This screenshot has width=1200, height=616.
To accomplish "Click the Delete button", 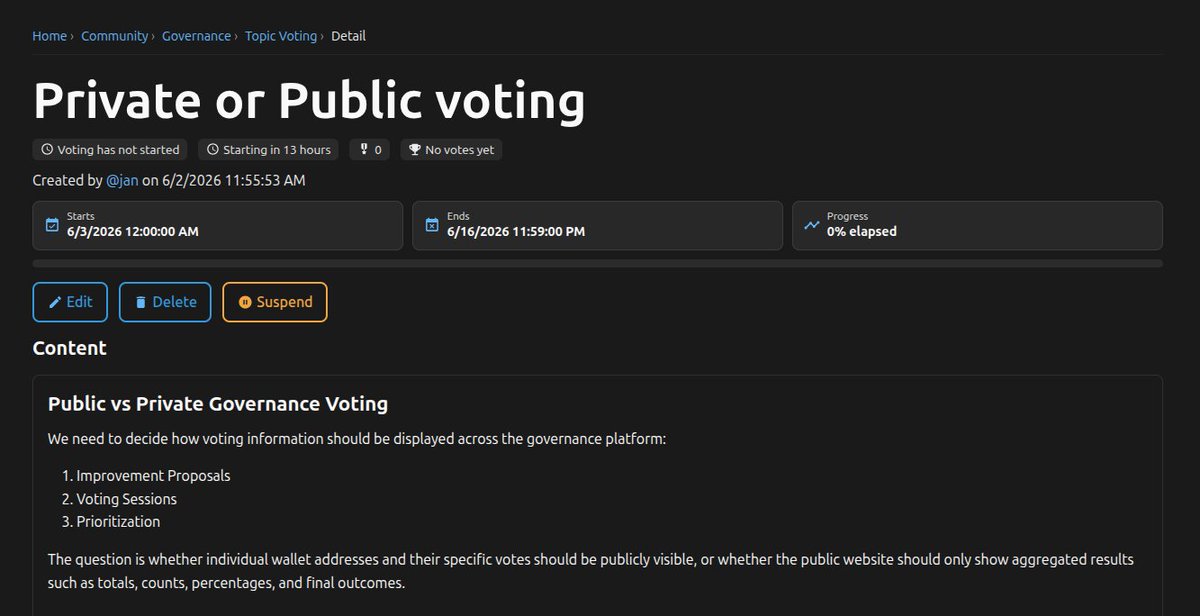I will [165, 302].
